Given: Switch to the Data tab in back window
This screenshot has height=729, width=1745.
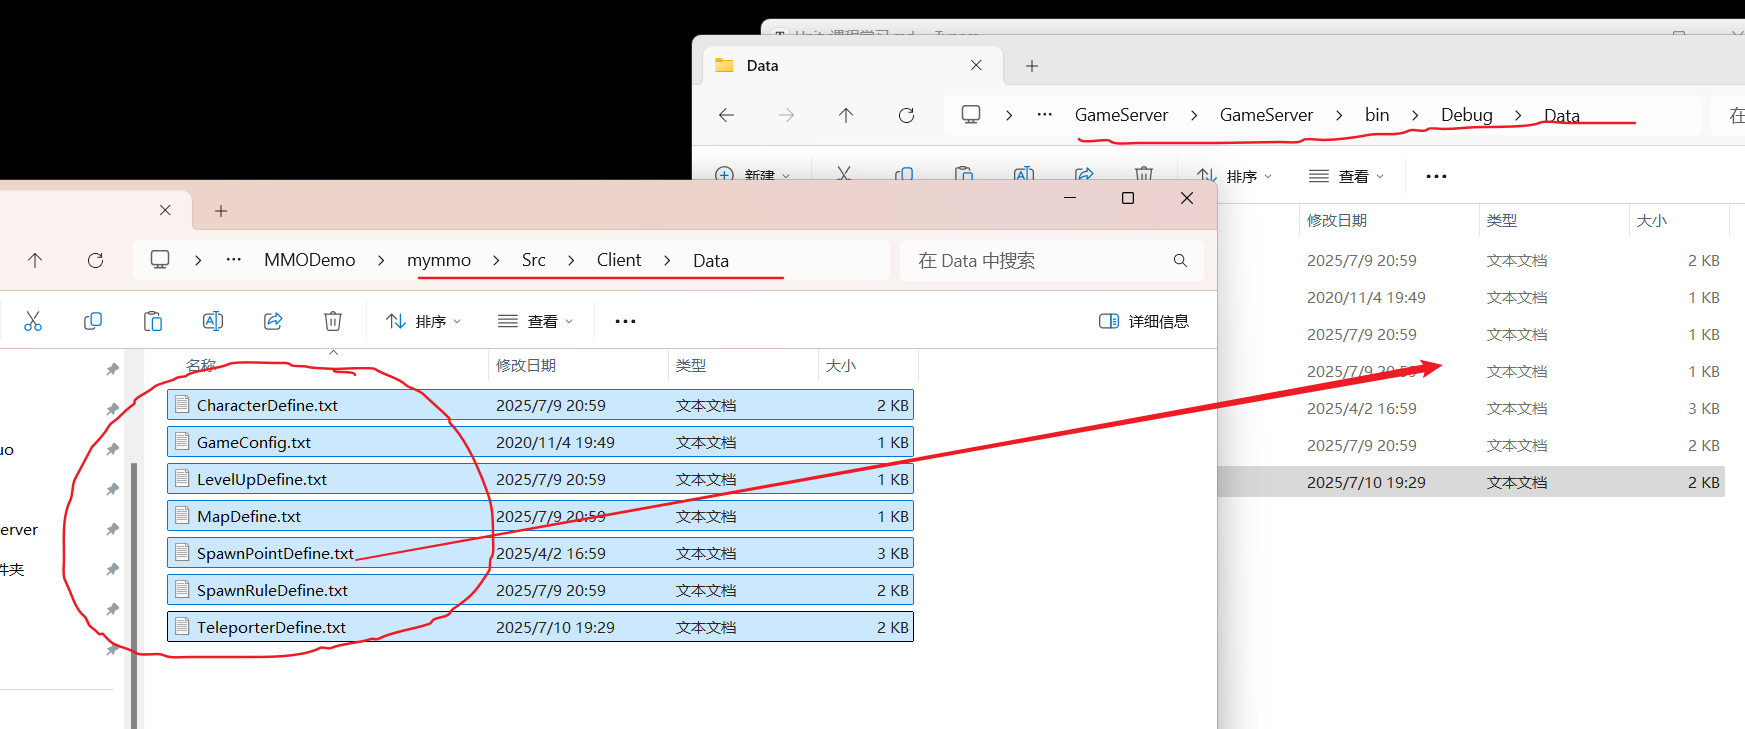Looking at the screenshot, I should click(800, 66).
